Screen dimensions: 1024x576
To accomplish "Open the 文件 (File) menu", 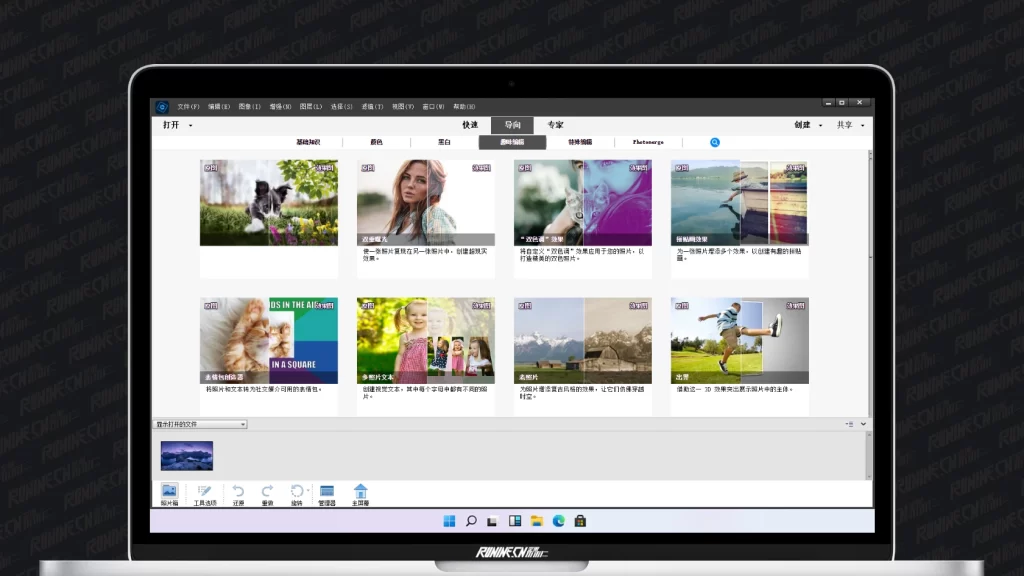I will [188, 106].
